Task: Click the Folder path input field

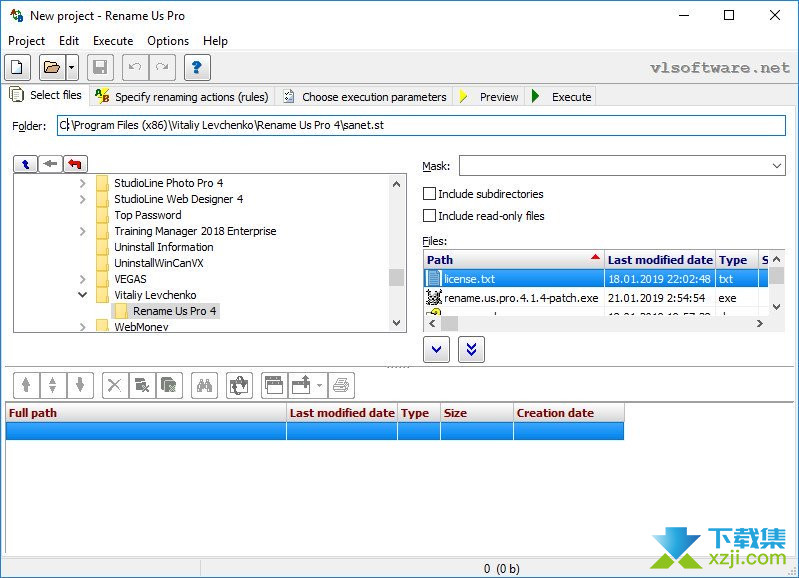Action: [x=421, y=125]
